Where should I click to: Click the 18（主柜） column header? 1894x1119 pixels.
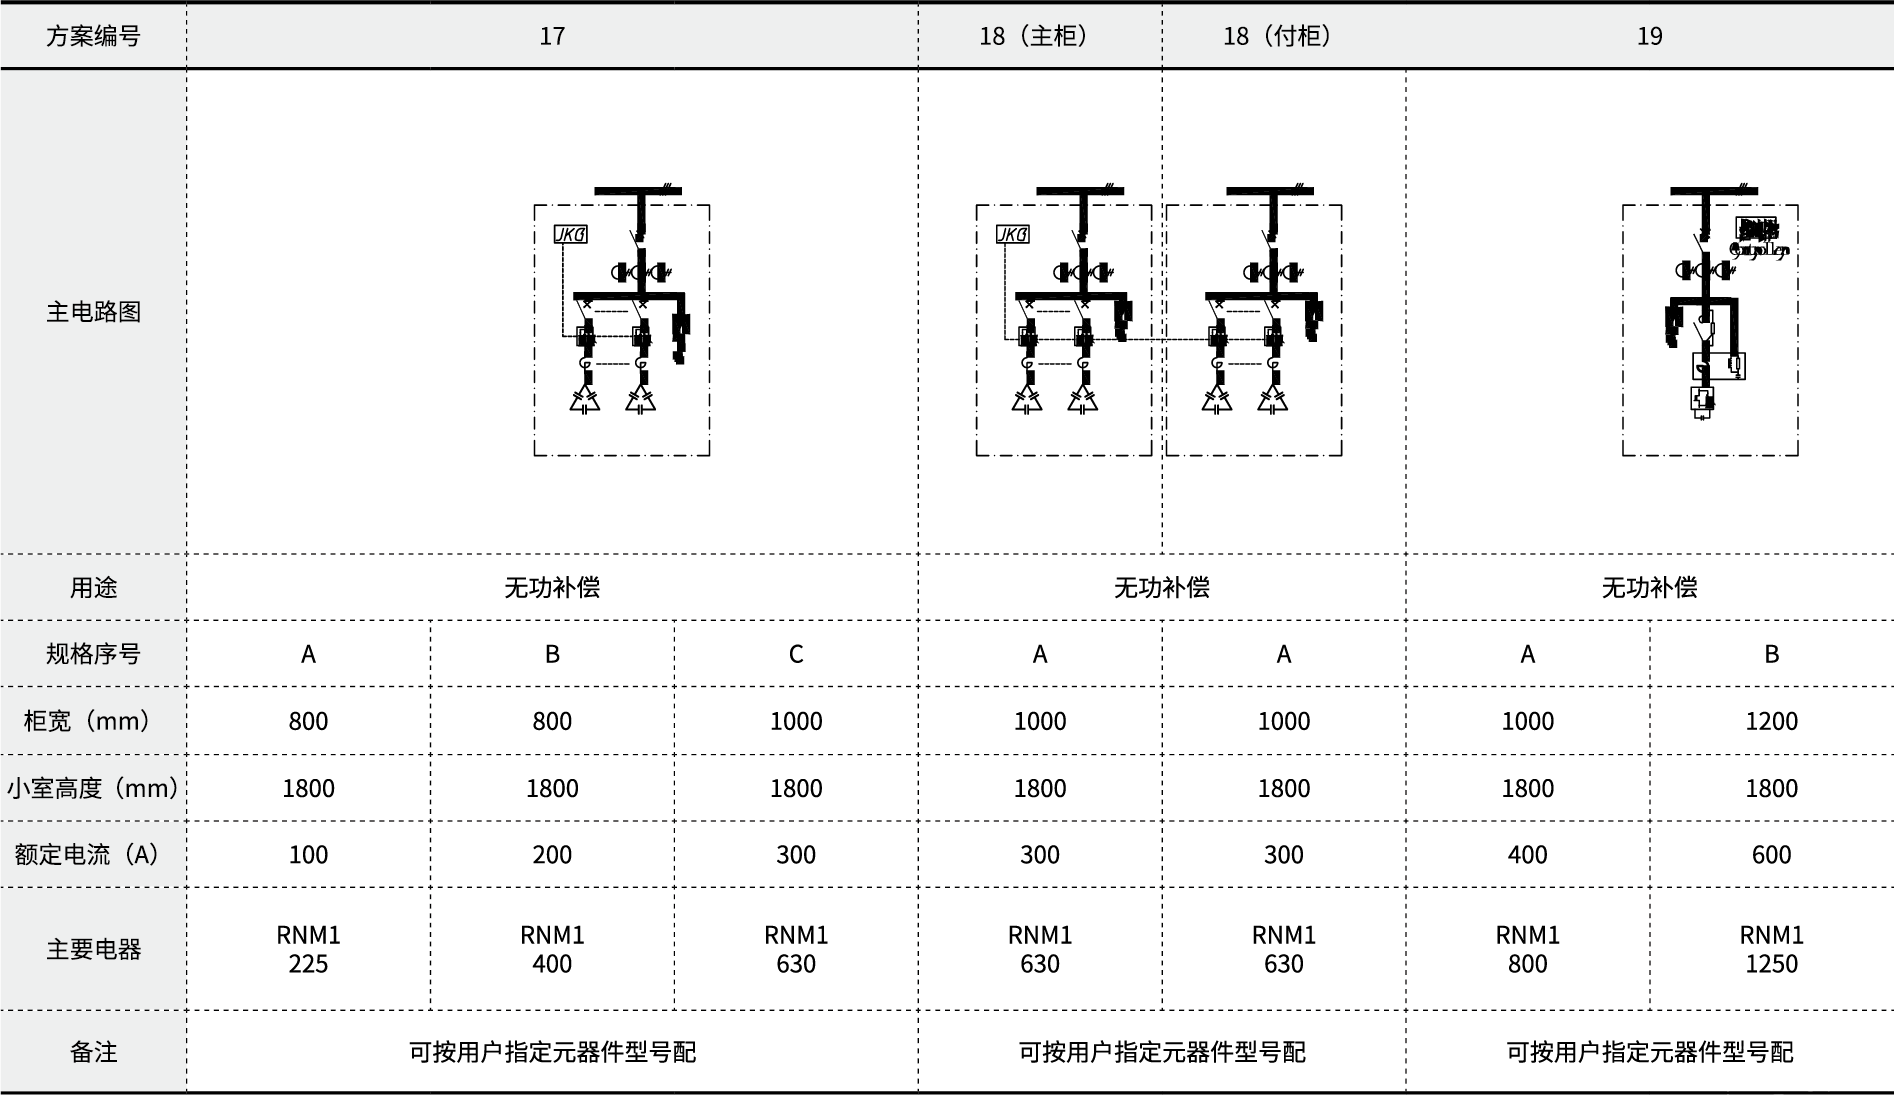coord(1039,37)
